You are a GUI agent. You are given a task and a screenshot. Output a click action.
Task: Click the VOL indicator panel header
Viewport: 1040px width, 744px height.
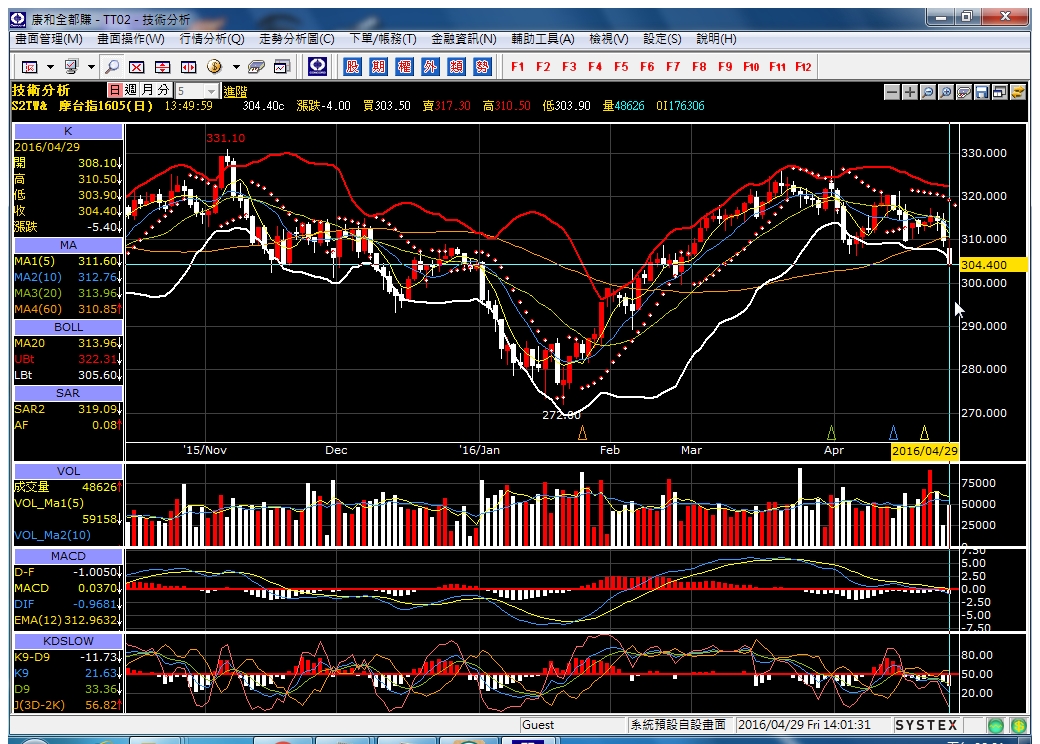point(68,471)
